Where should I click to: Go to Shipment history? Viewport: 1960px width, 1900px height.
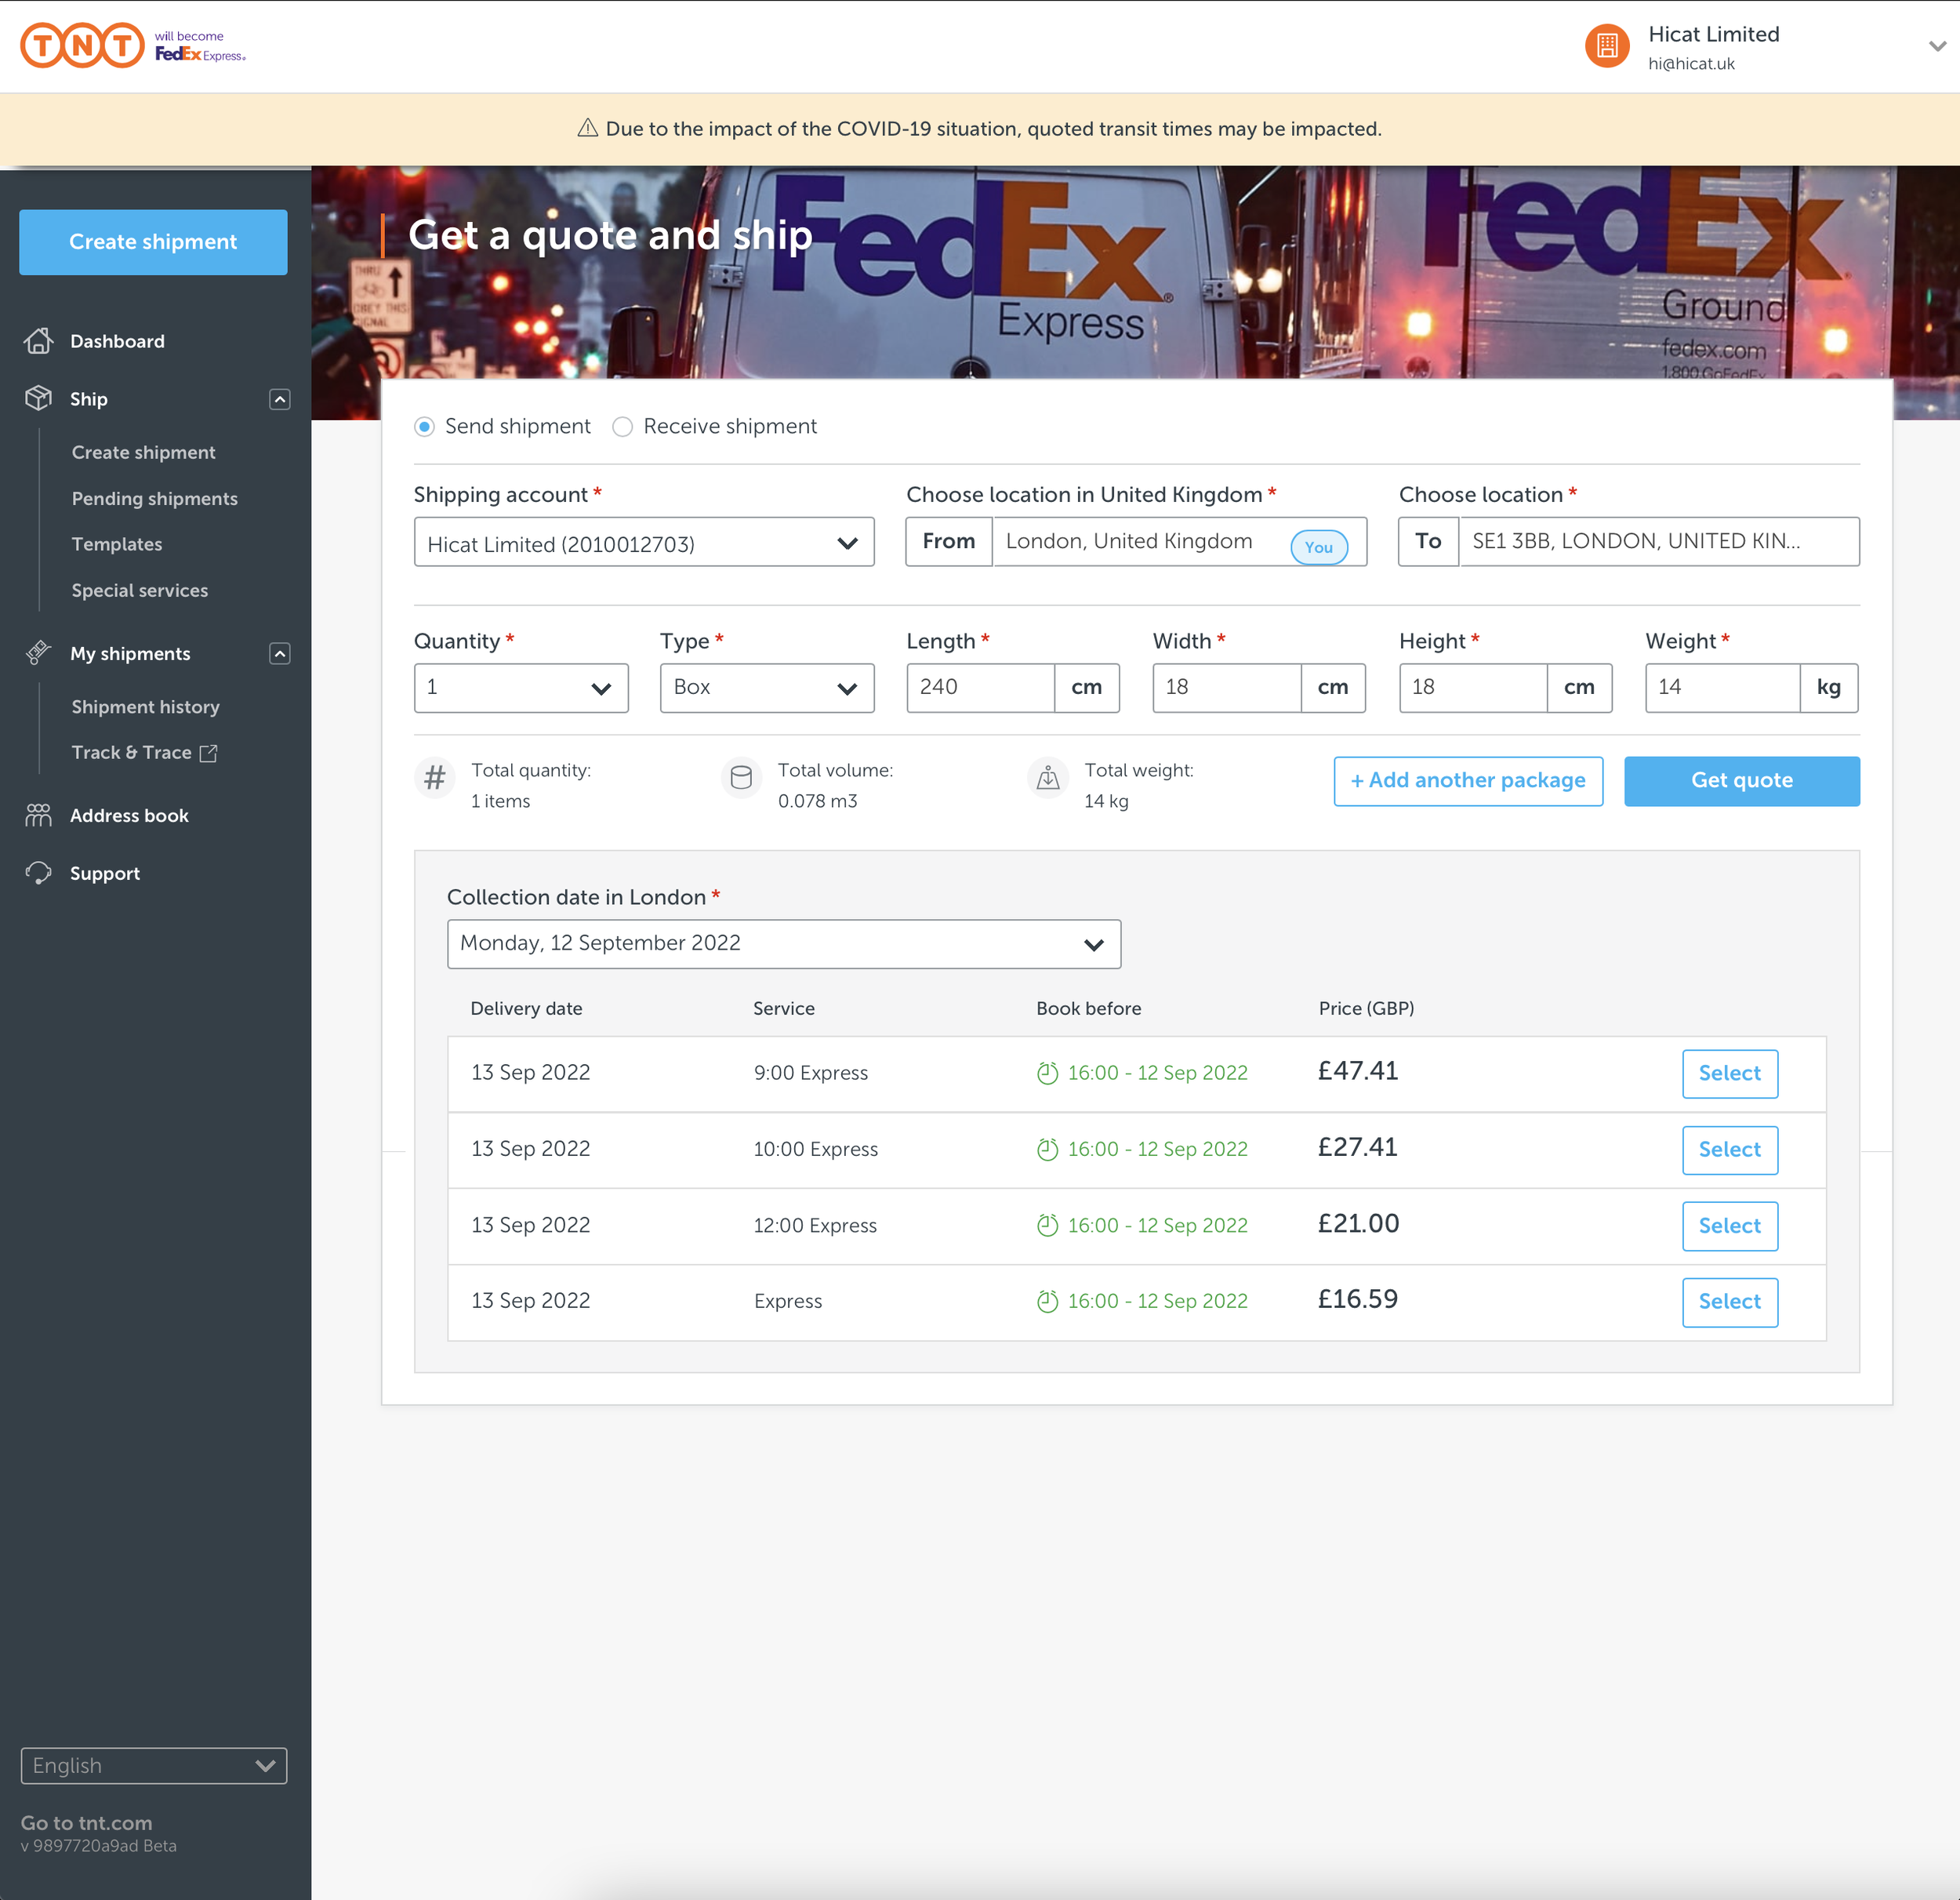coord(145,707)
